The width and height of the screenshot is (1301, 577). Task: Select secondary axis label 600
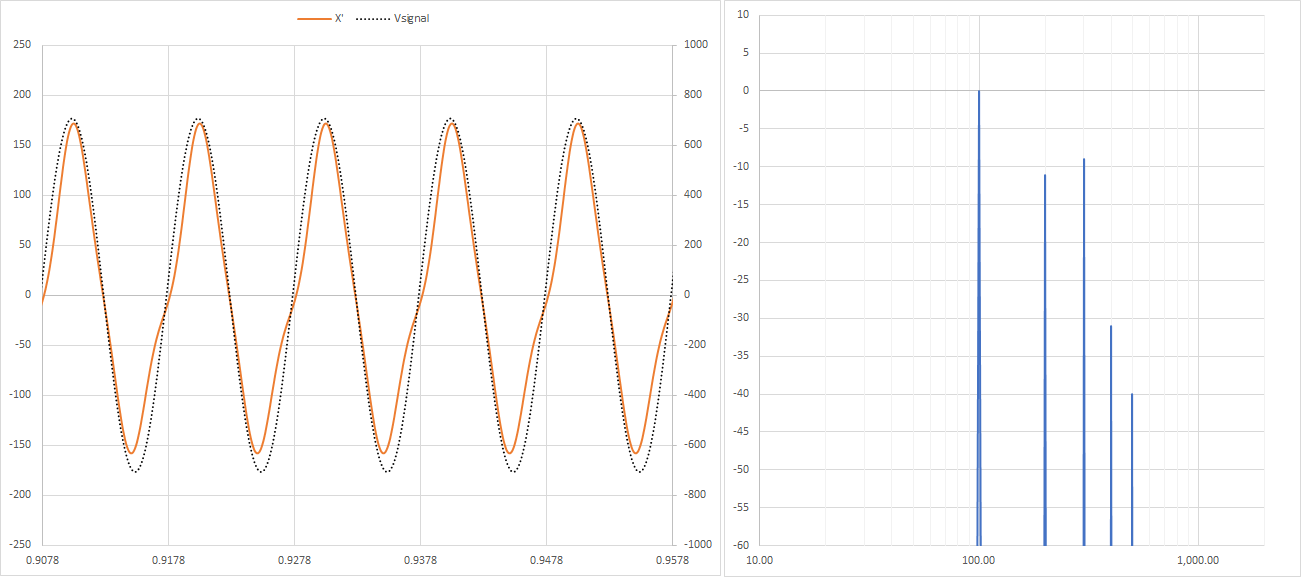pyautogui.click(x=693, y=145)
